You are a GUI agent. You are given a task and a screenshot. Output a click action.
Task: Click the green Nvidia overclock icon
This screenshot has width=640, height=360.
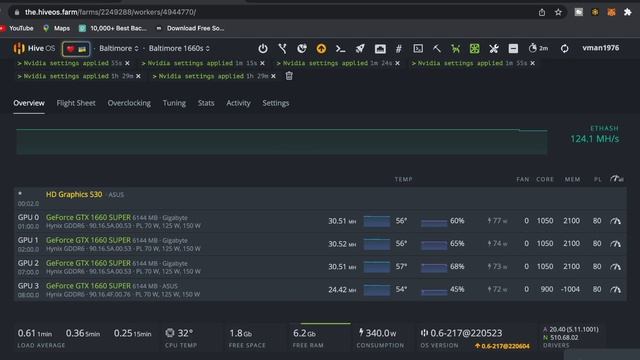point(456,49)
